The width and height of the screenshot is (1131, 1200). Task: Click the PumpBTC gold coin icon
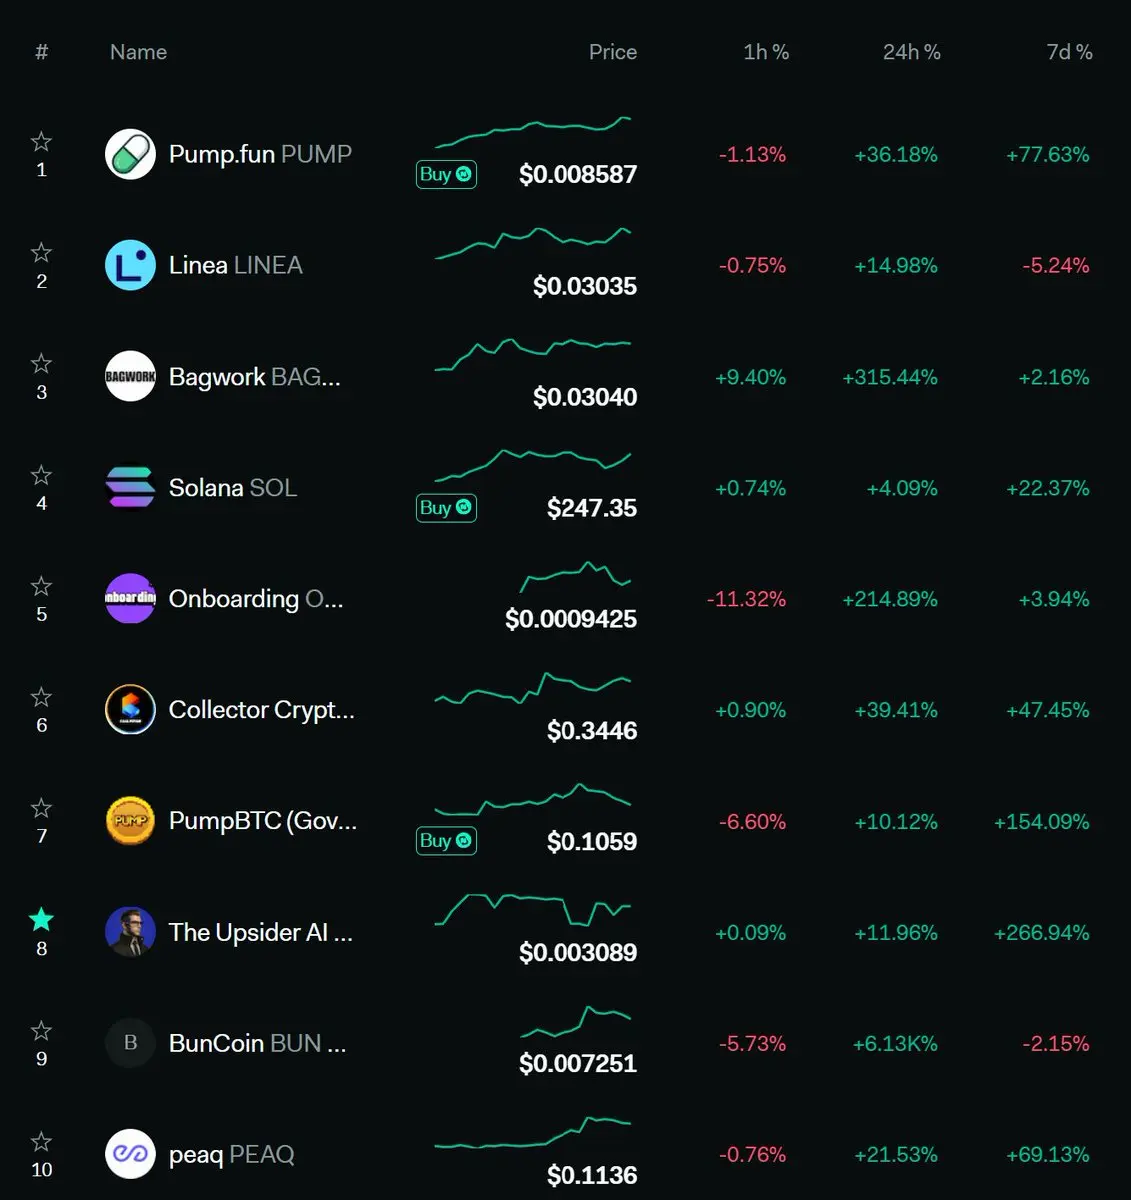[x=130, y=820]
